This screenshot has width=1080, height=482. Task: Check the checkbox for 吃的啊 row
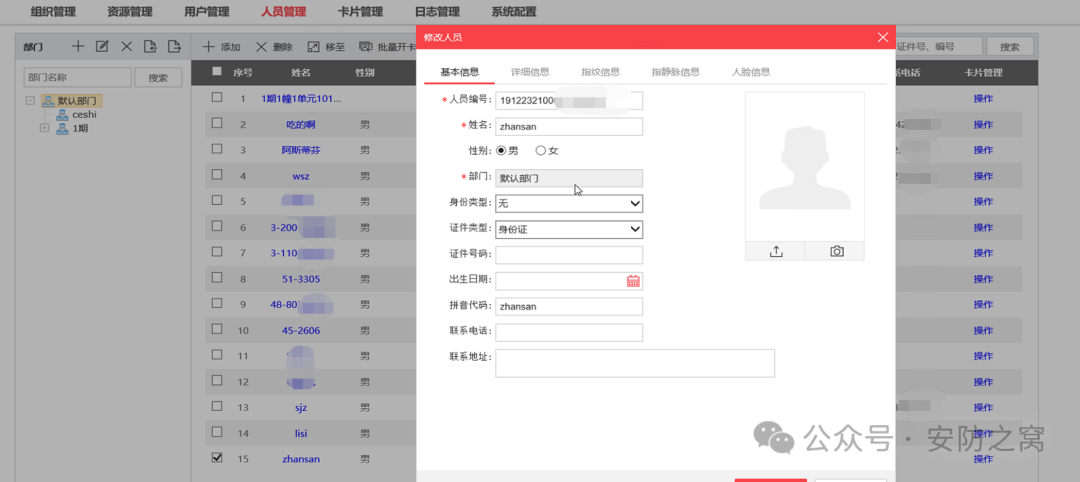pyautogui.click(x=217, y=123)
